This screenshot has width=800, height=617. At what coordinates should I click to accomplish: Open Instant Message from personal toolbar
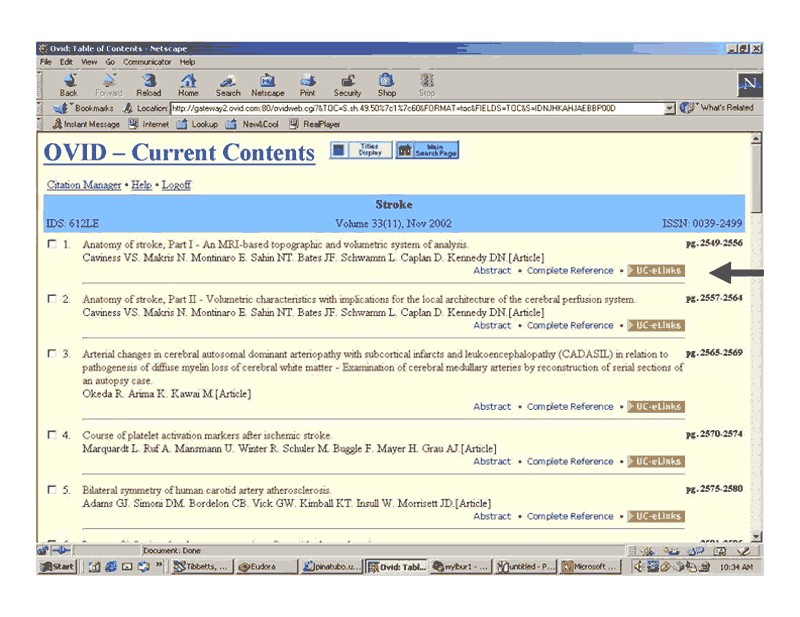86,124
